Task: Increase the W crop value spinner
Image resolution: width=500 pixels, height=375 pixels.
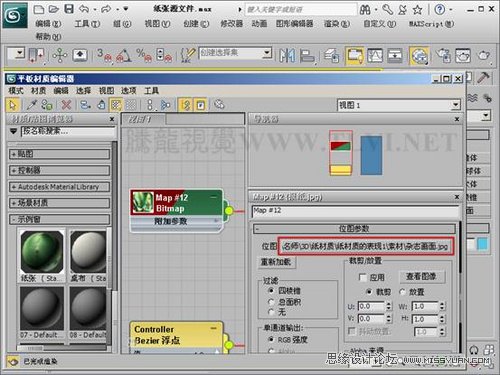Action: coord(442,304)
